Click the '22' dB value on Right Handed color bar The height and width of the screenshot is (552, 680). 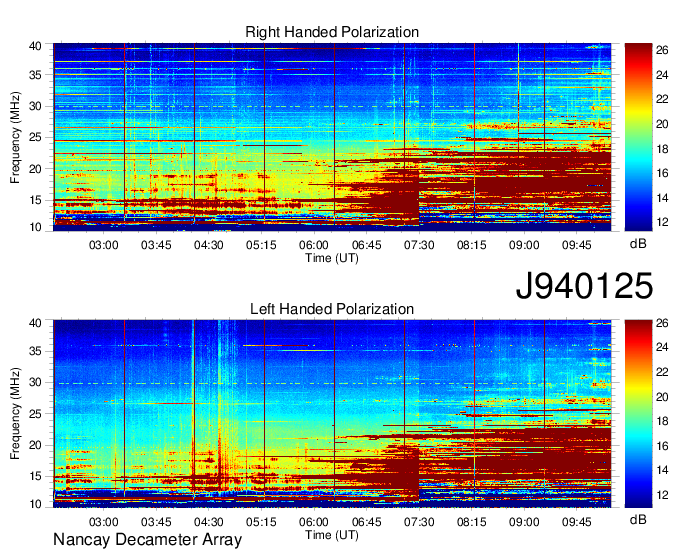662,99
